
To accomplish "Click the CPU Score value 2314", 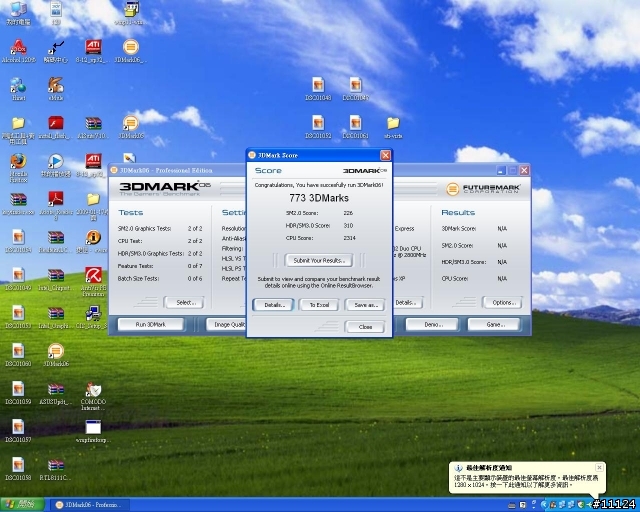I will tap(349, 238).
